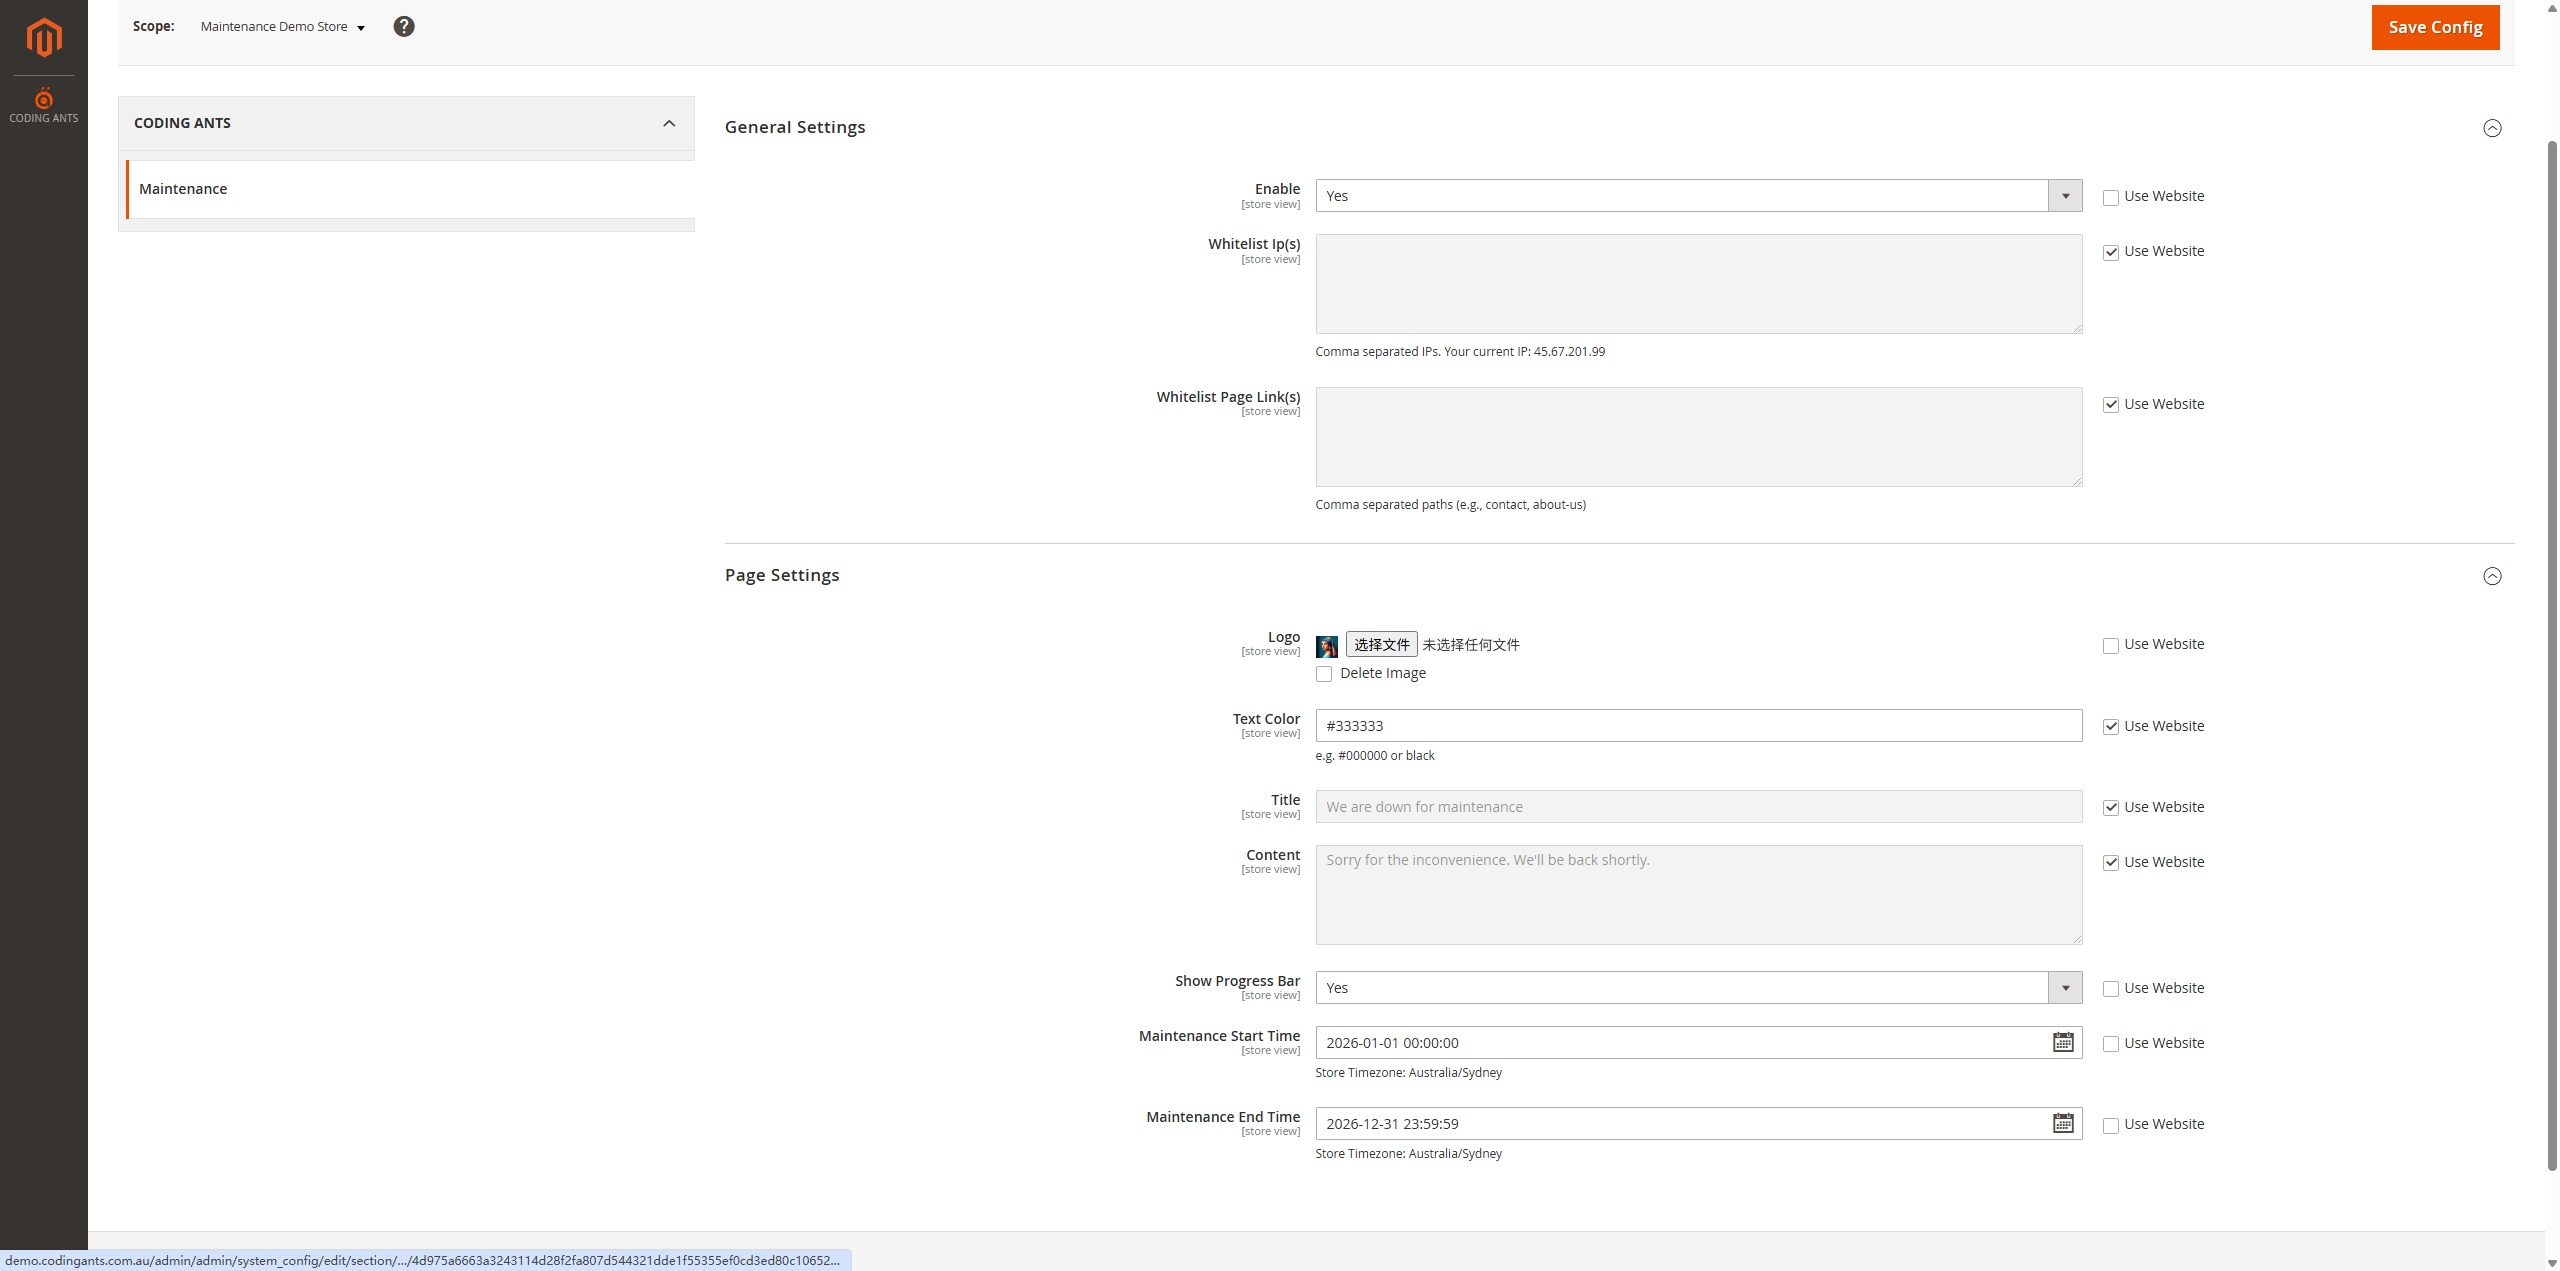Click the Save Config button
This screenshot has width=2560, height=1271.
point(2434,27)
